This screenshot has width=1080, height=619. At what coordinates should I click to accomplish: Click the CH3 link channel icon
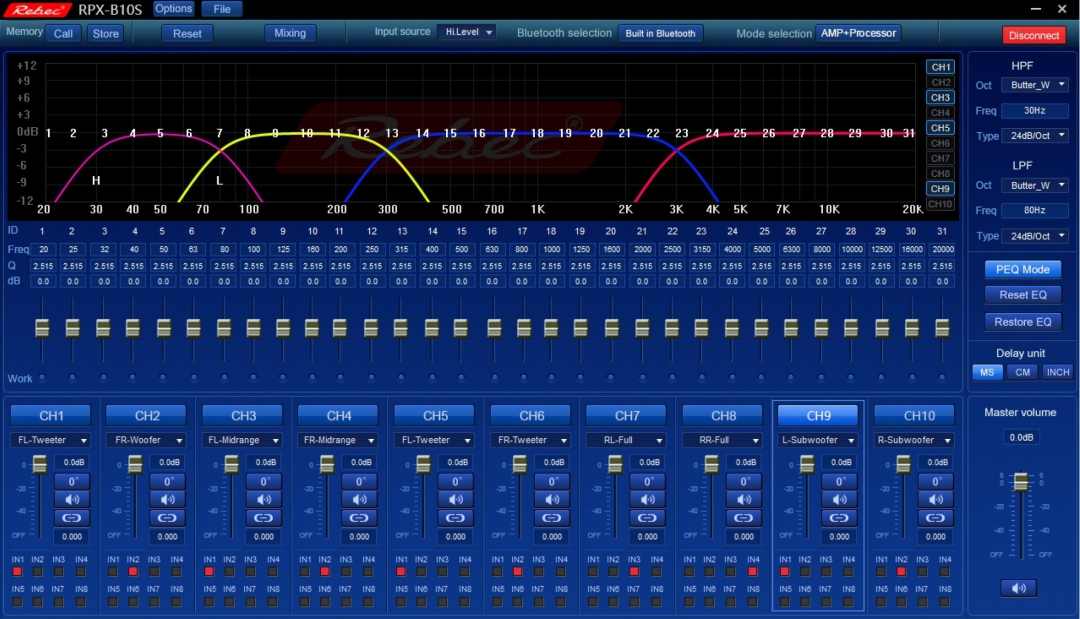click(264, 518)
